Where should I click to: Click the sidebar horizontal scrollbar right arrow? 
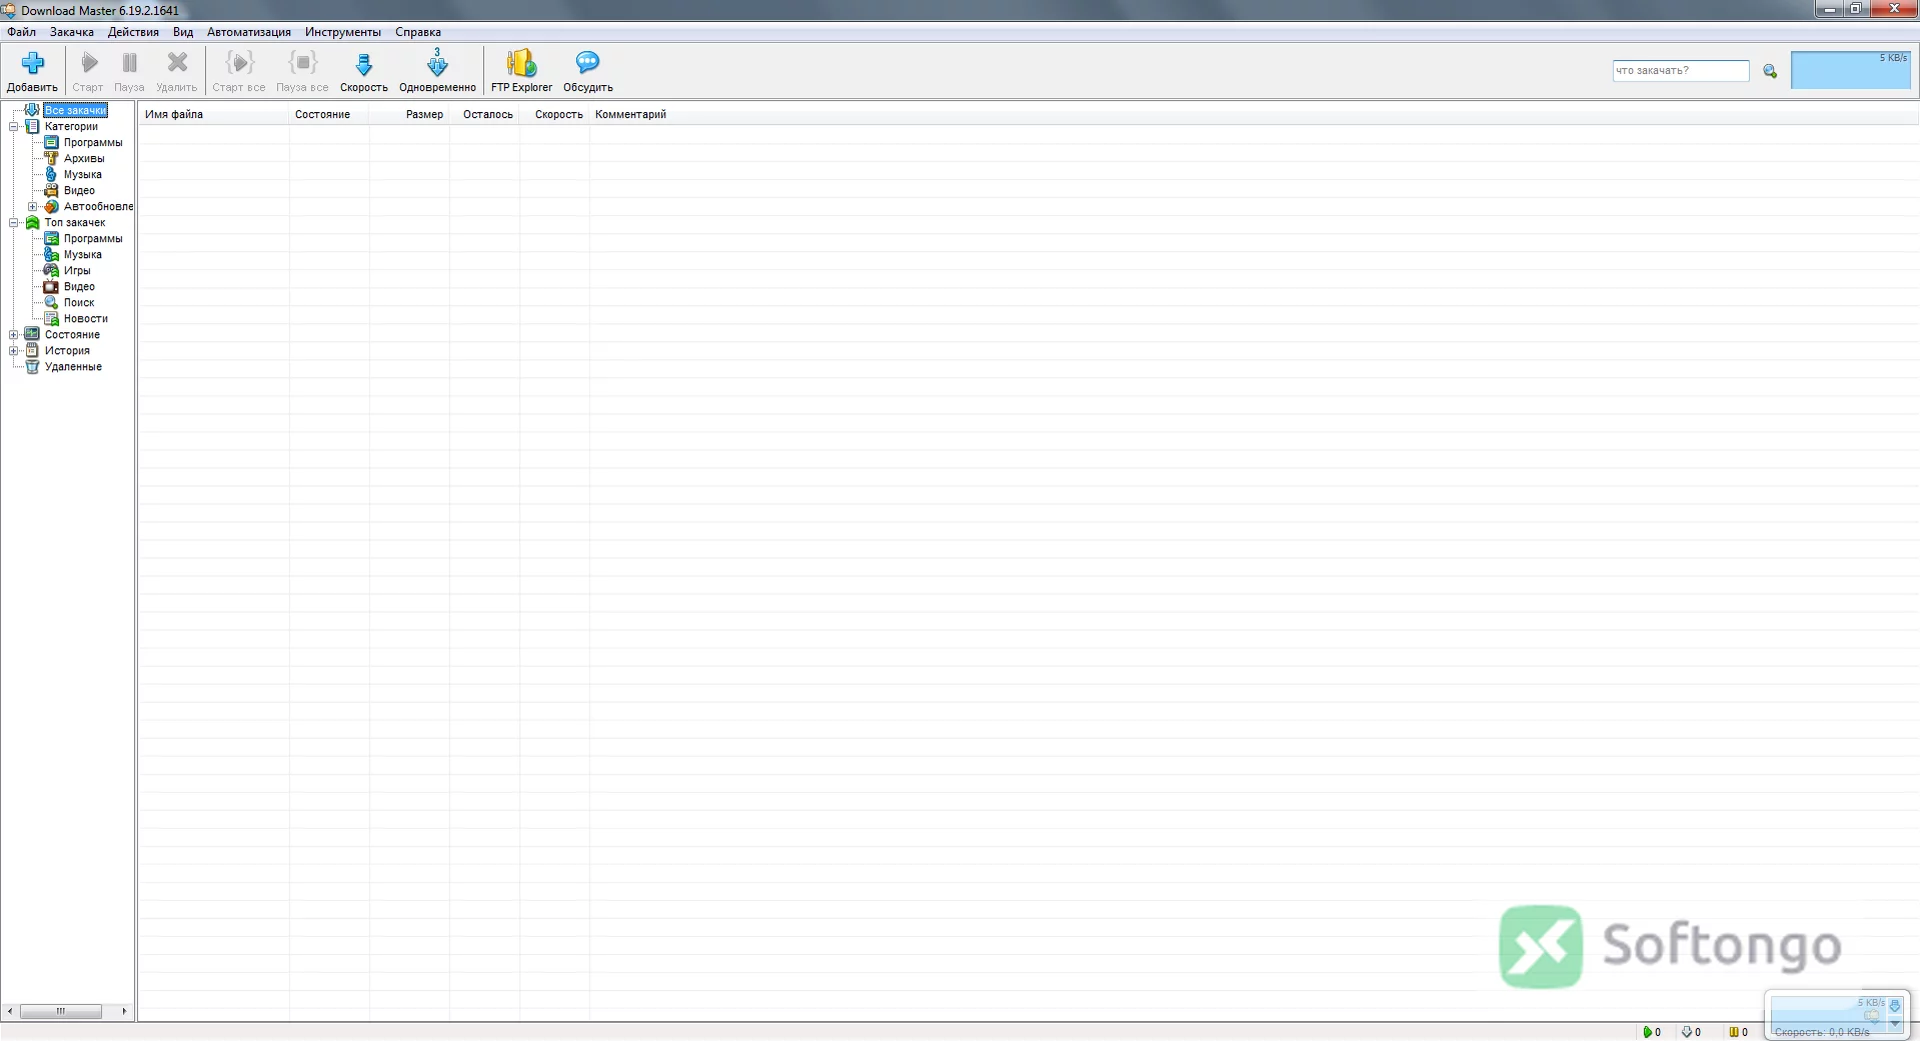(124, 1011)
